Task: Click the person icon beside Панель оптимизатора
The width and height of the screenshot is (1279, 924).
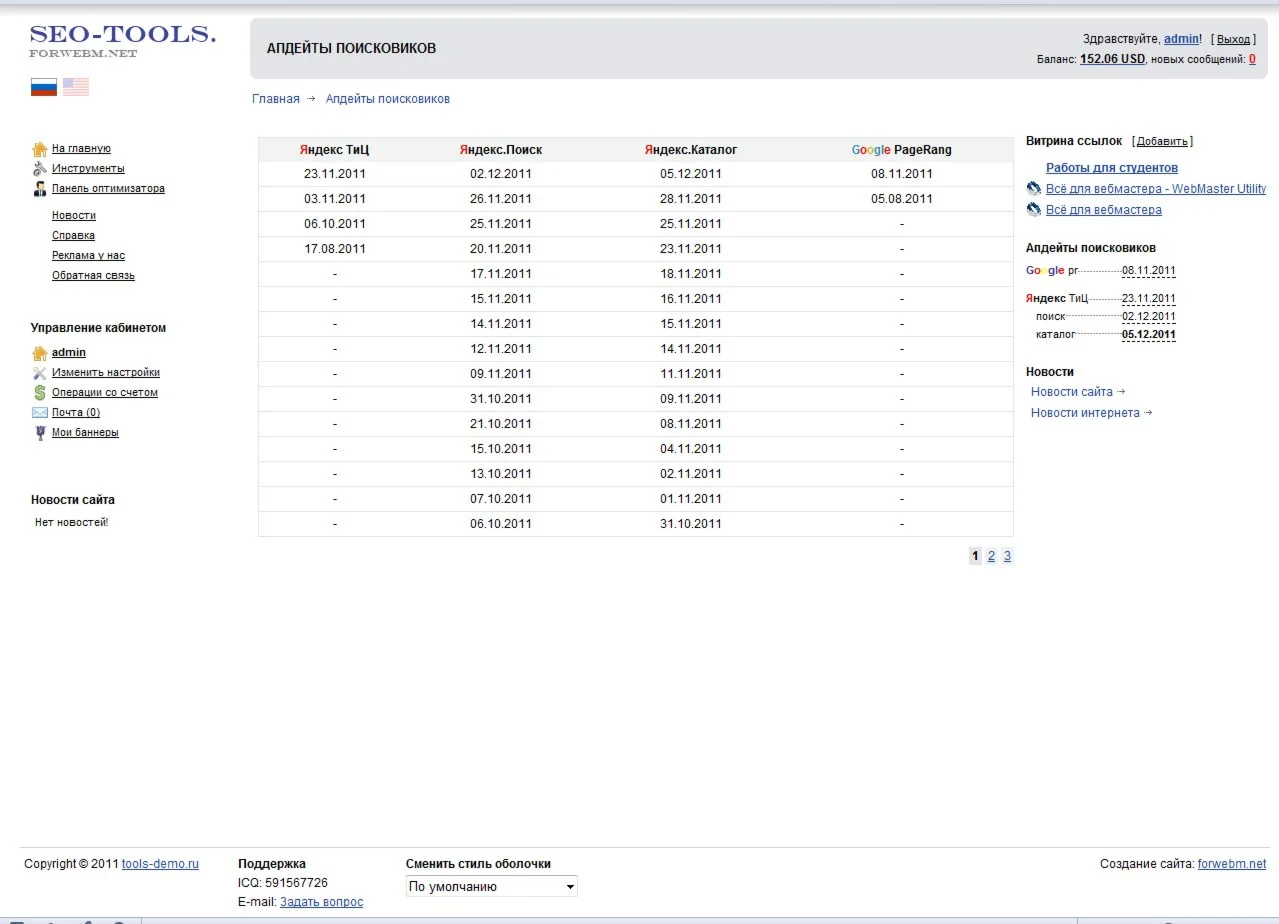Action: coord(40,189)
